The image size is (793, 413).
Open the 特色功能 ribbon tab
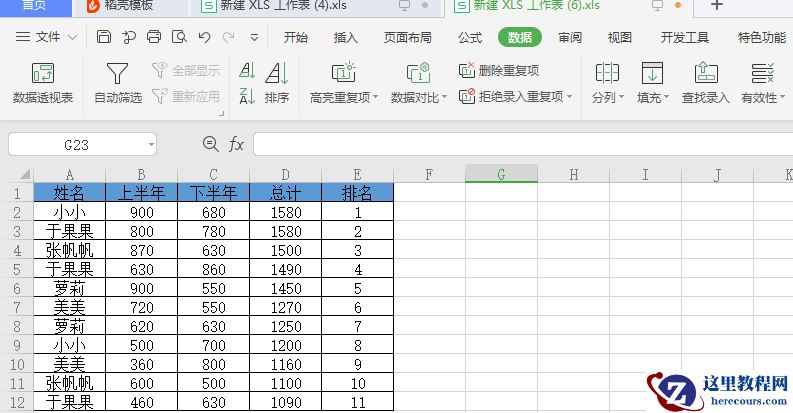click(762, 37)
